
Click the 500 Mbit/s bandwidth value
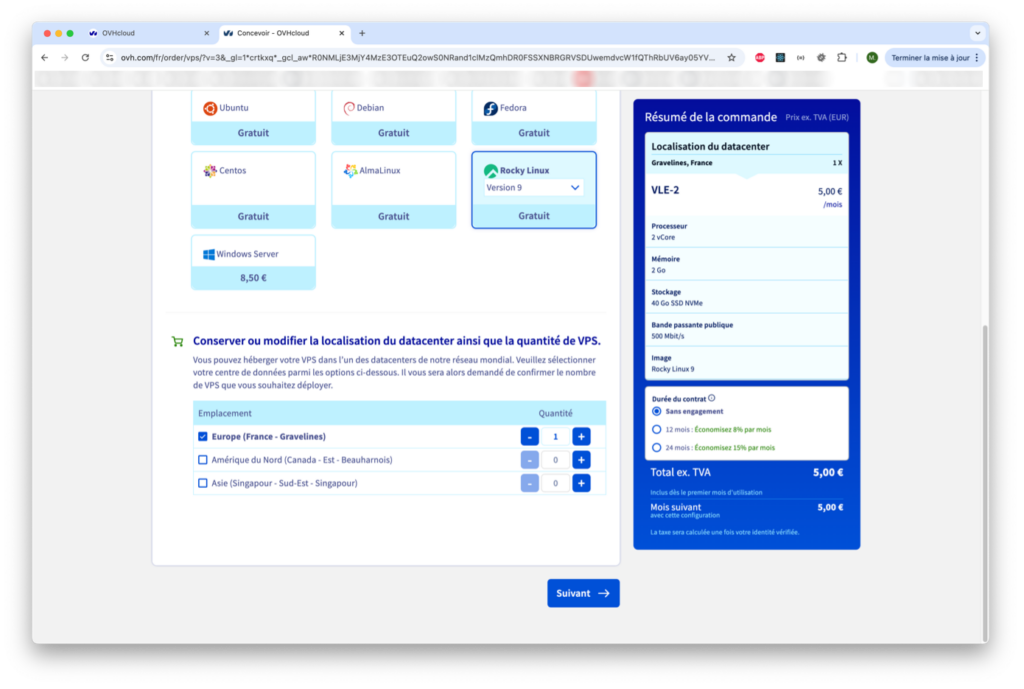point(667,336)
